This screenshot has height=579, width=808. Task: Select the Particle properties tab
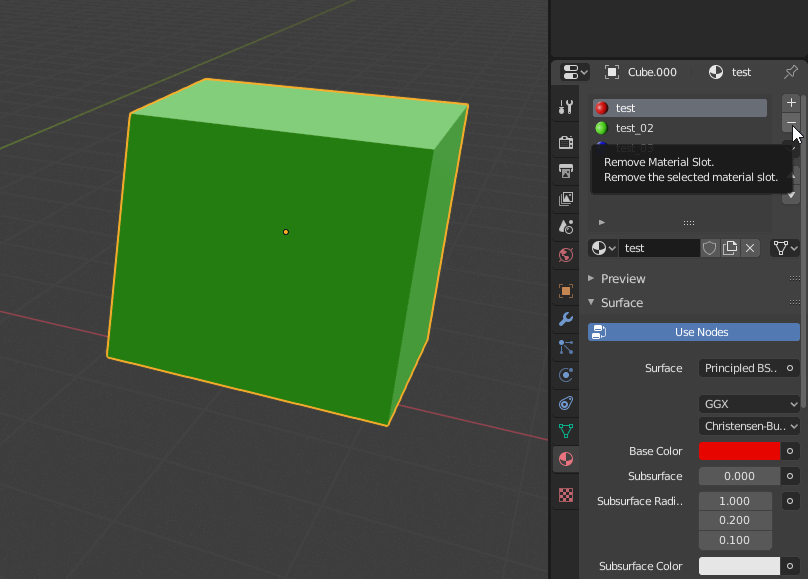point(566,347)
